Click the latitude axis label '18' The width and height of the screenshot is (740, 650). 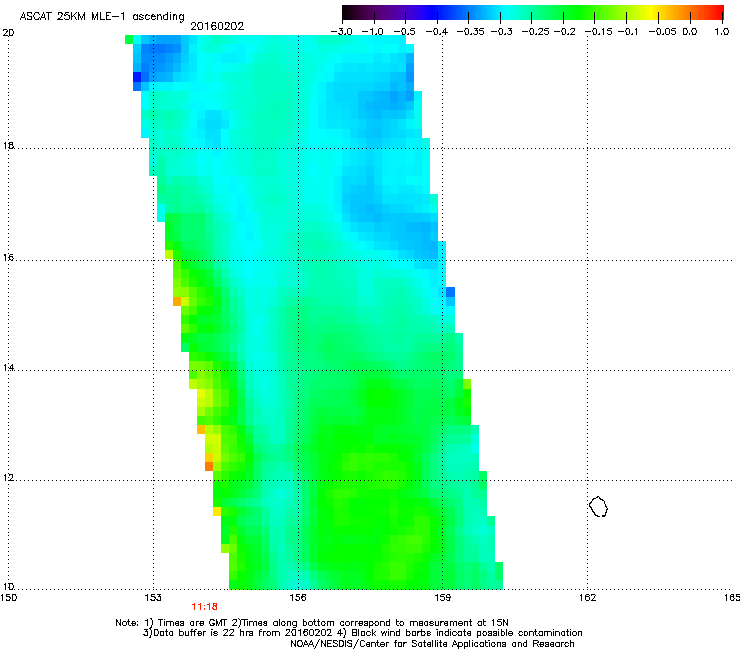tap(8, 145)
